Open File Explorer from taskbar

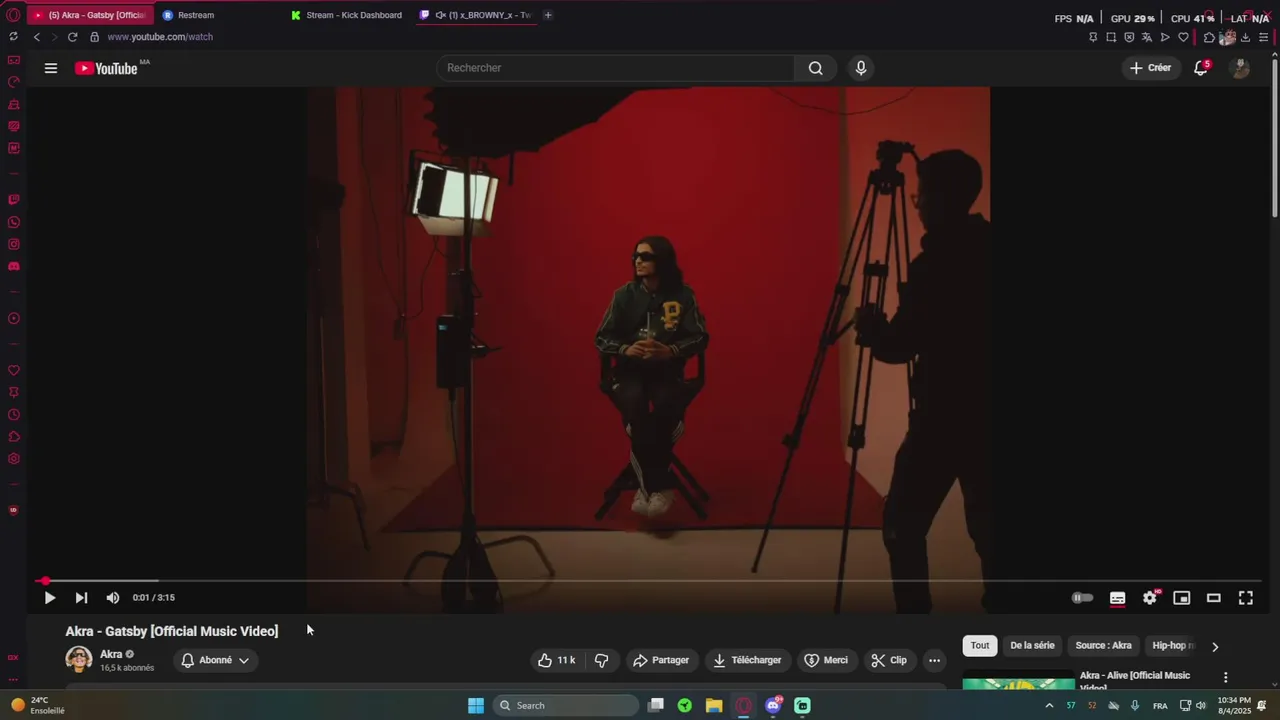(714, 705)
